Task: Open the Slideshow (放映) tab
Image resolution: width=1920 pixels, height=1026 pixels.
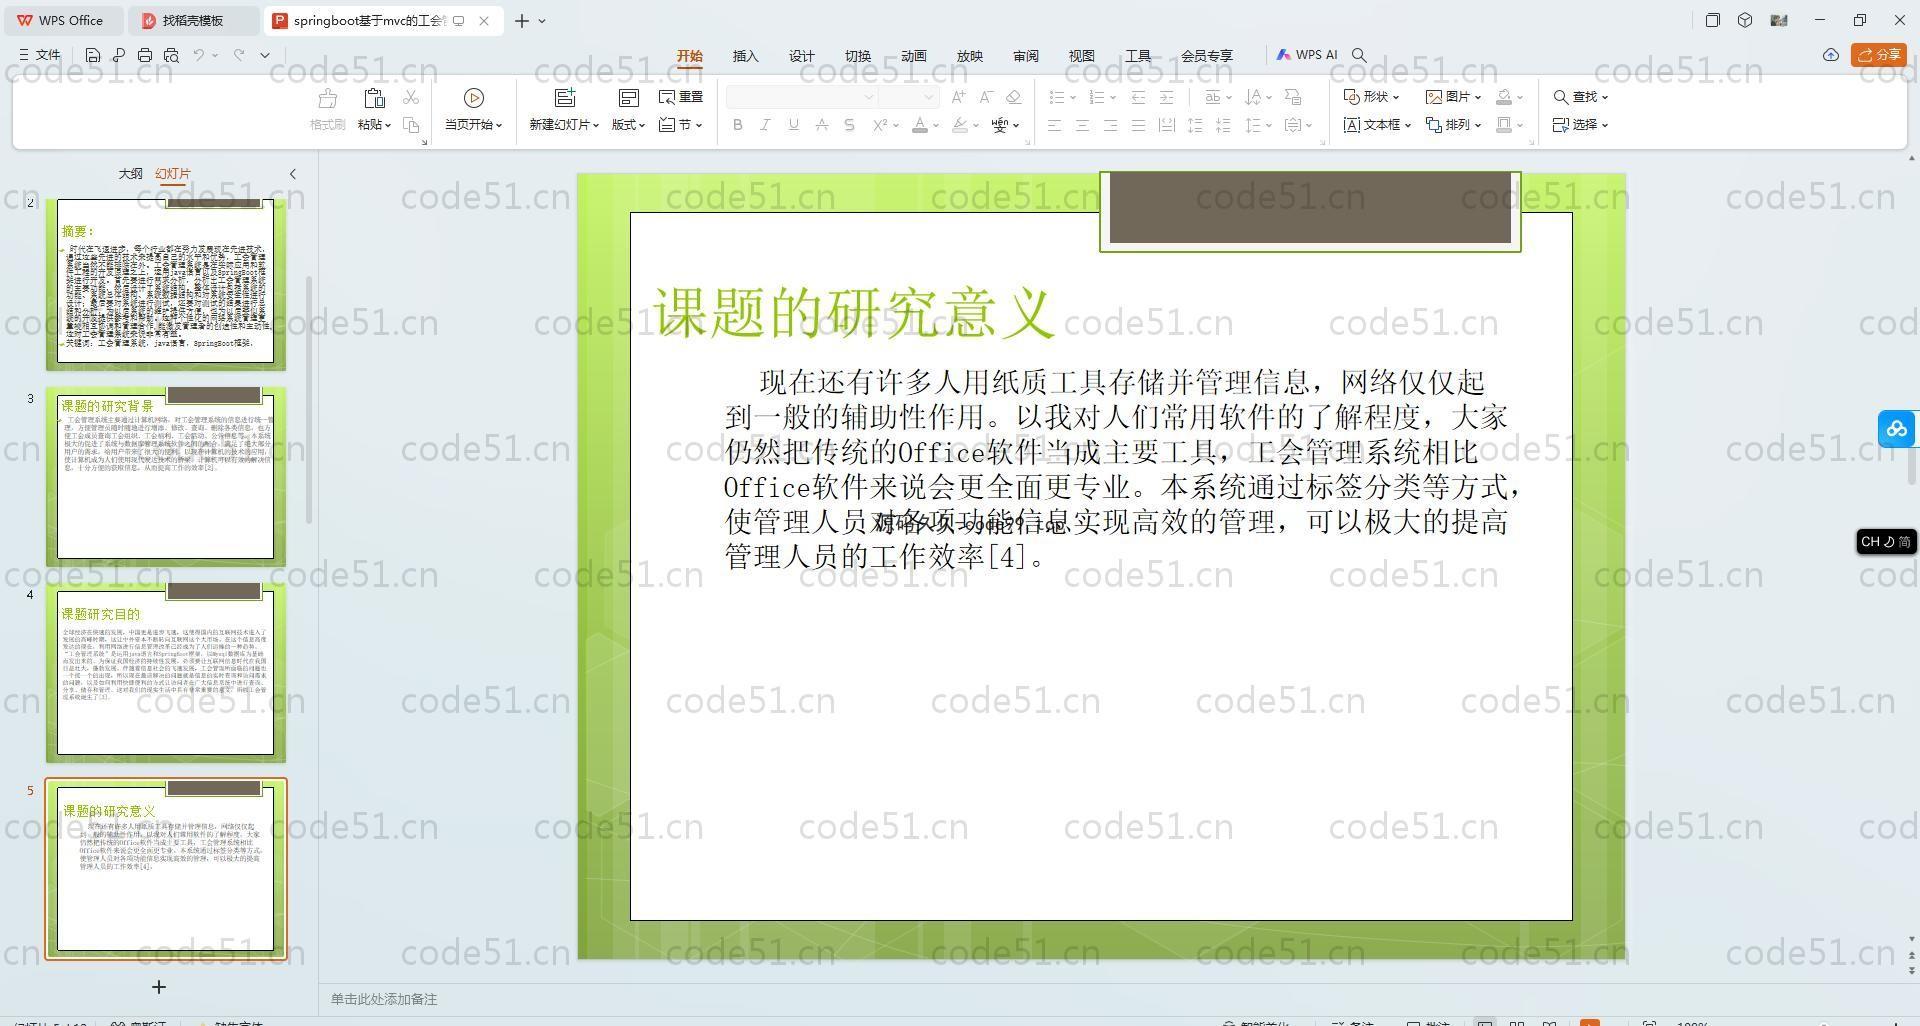Action: click(x=970, y=56)
